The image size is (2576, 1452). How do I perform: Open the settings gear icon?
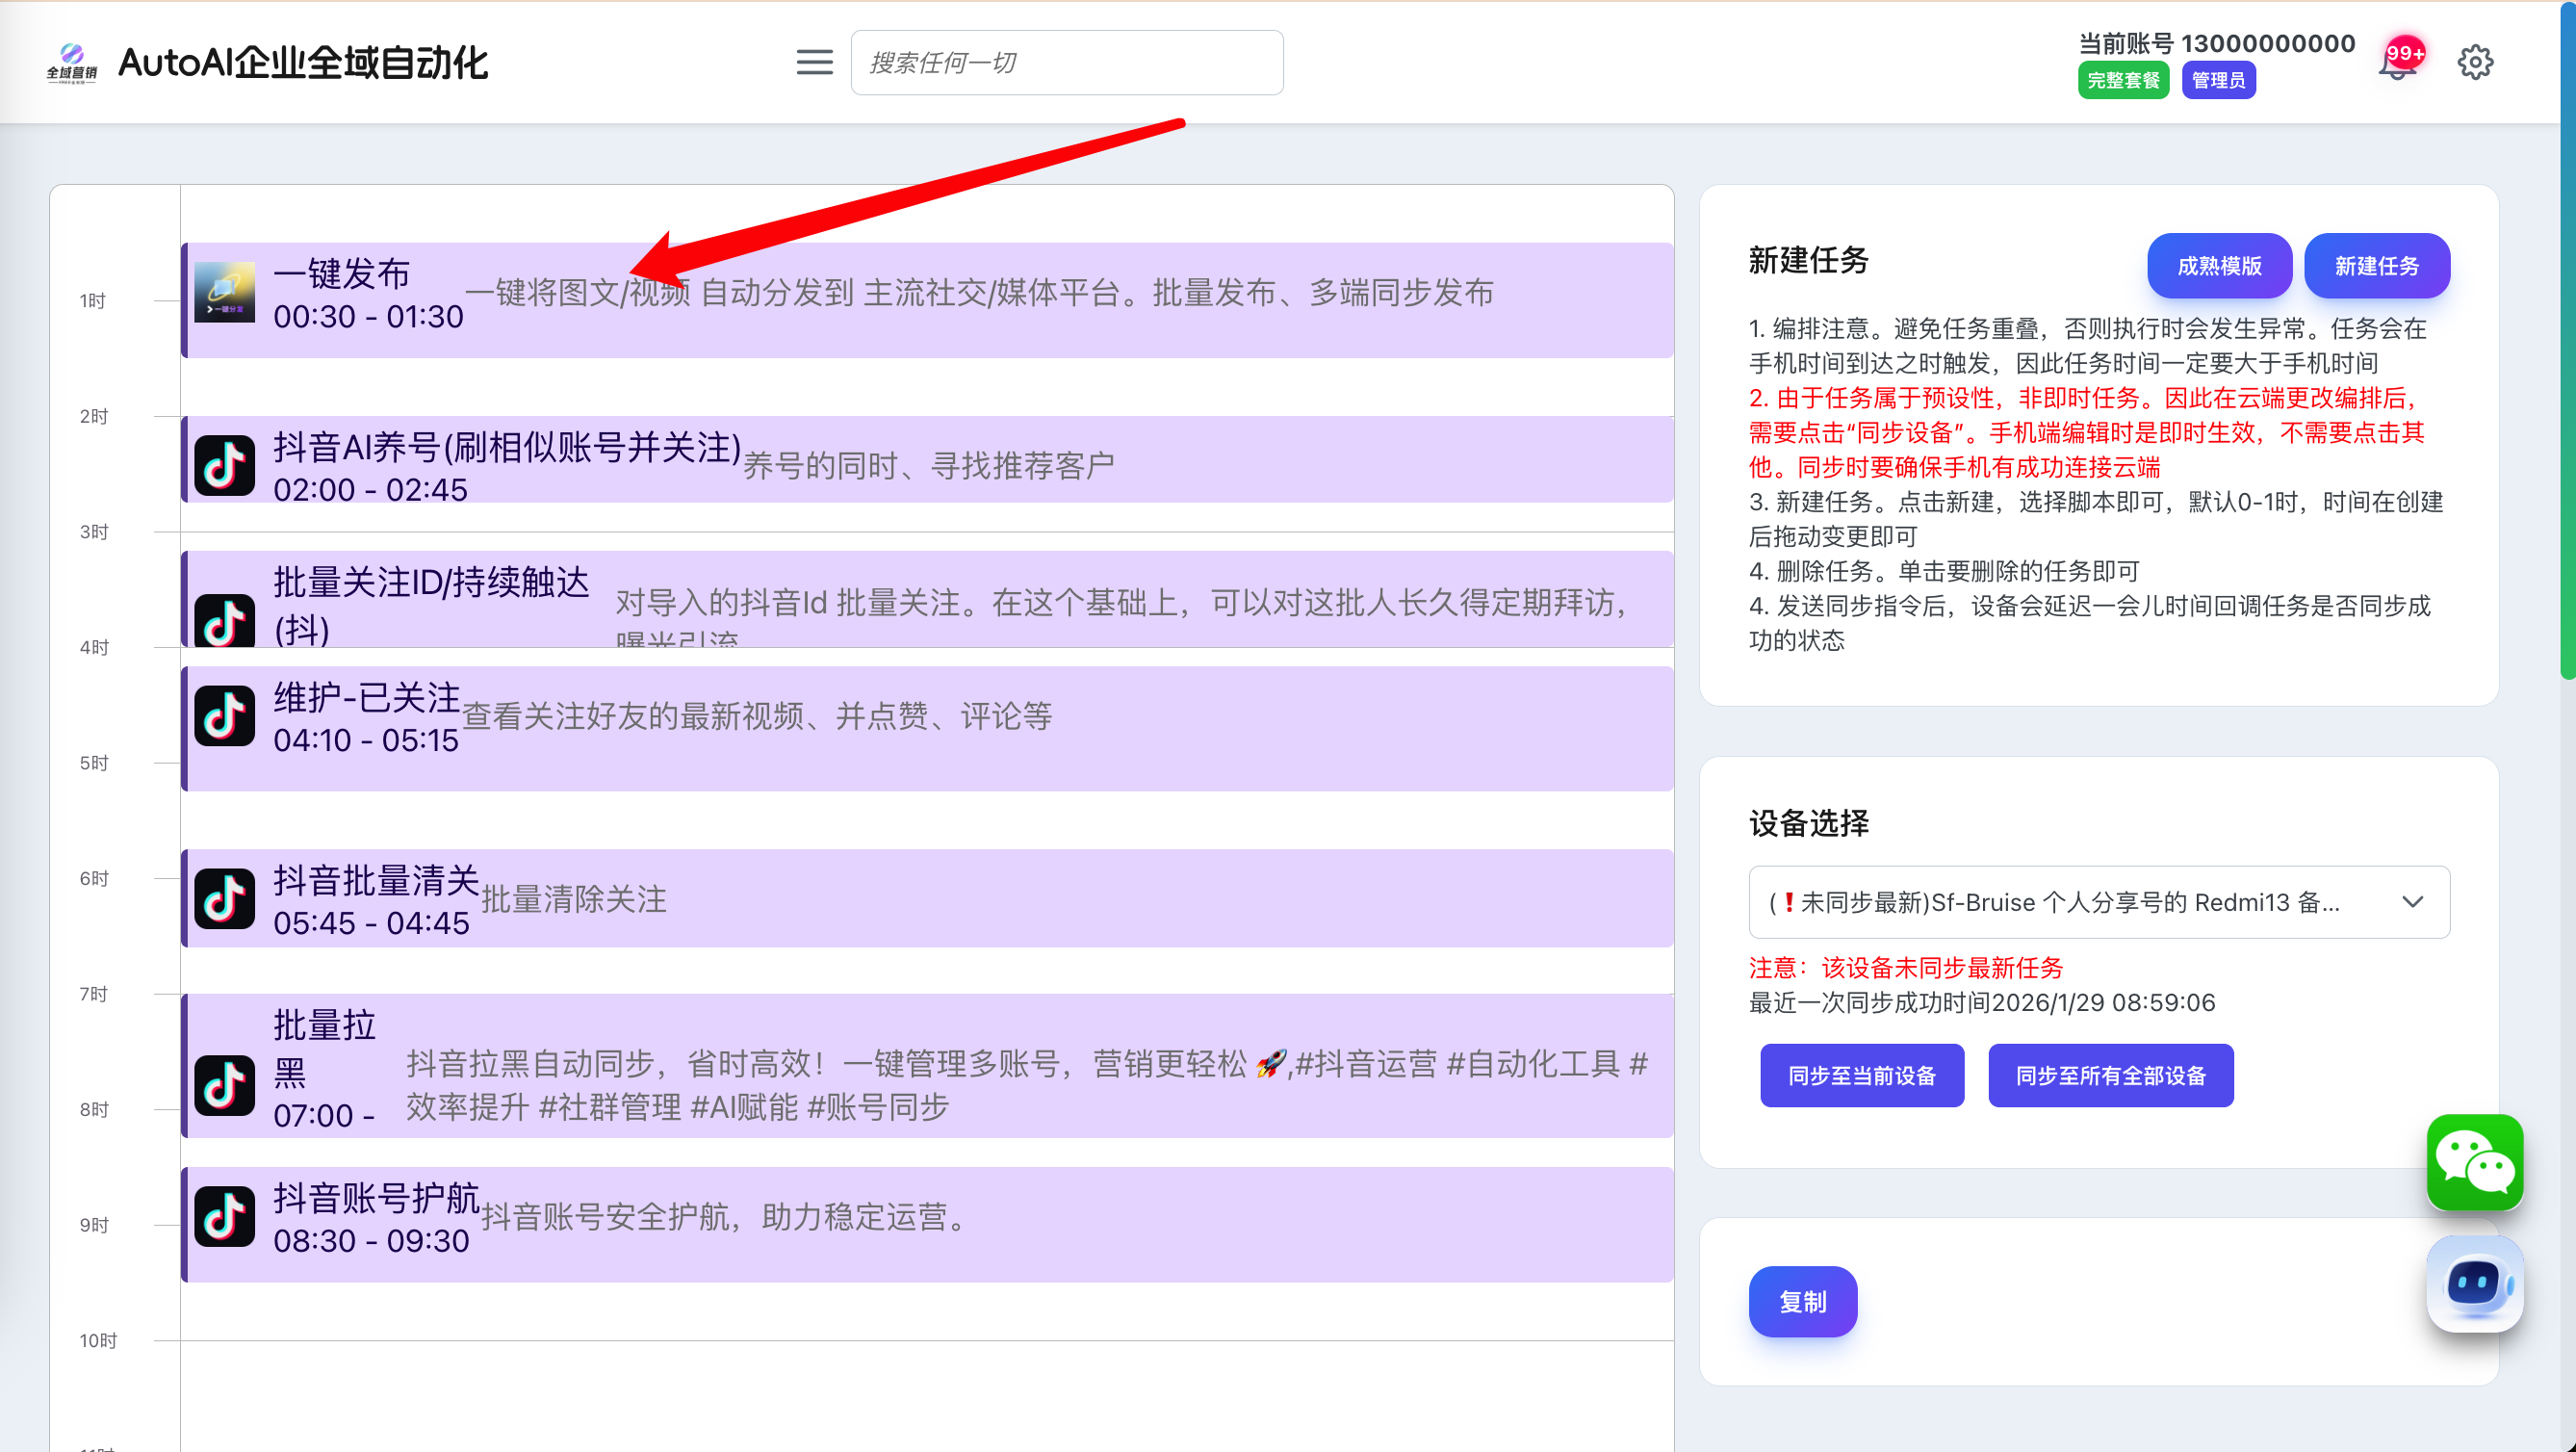click(x=2474, y=63)
